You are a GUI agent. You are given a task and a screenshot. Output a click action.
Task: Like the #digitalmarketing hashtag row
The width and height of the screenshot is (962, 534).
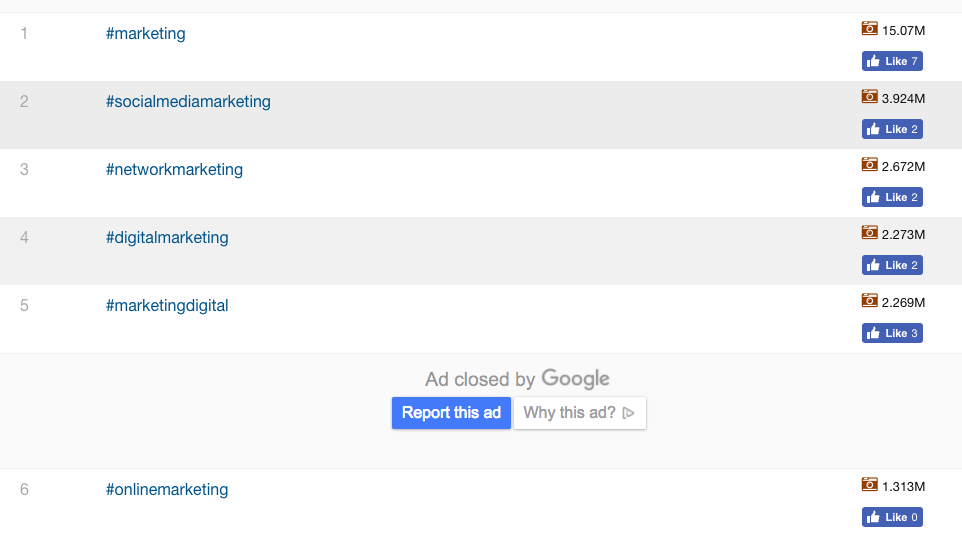coord(892,265)
